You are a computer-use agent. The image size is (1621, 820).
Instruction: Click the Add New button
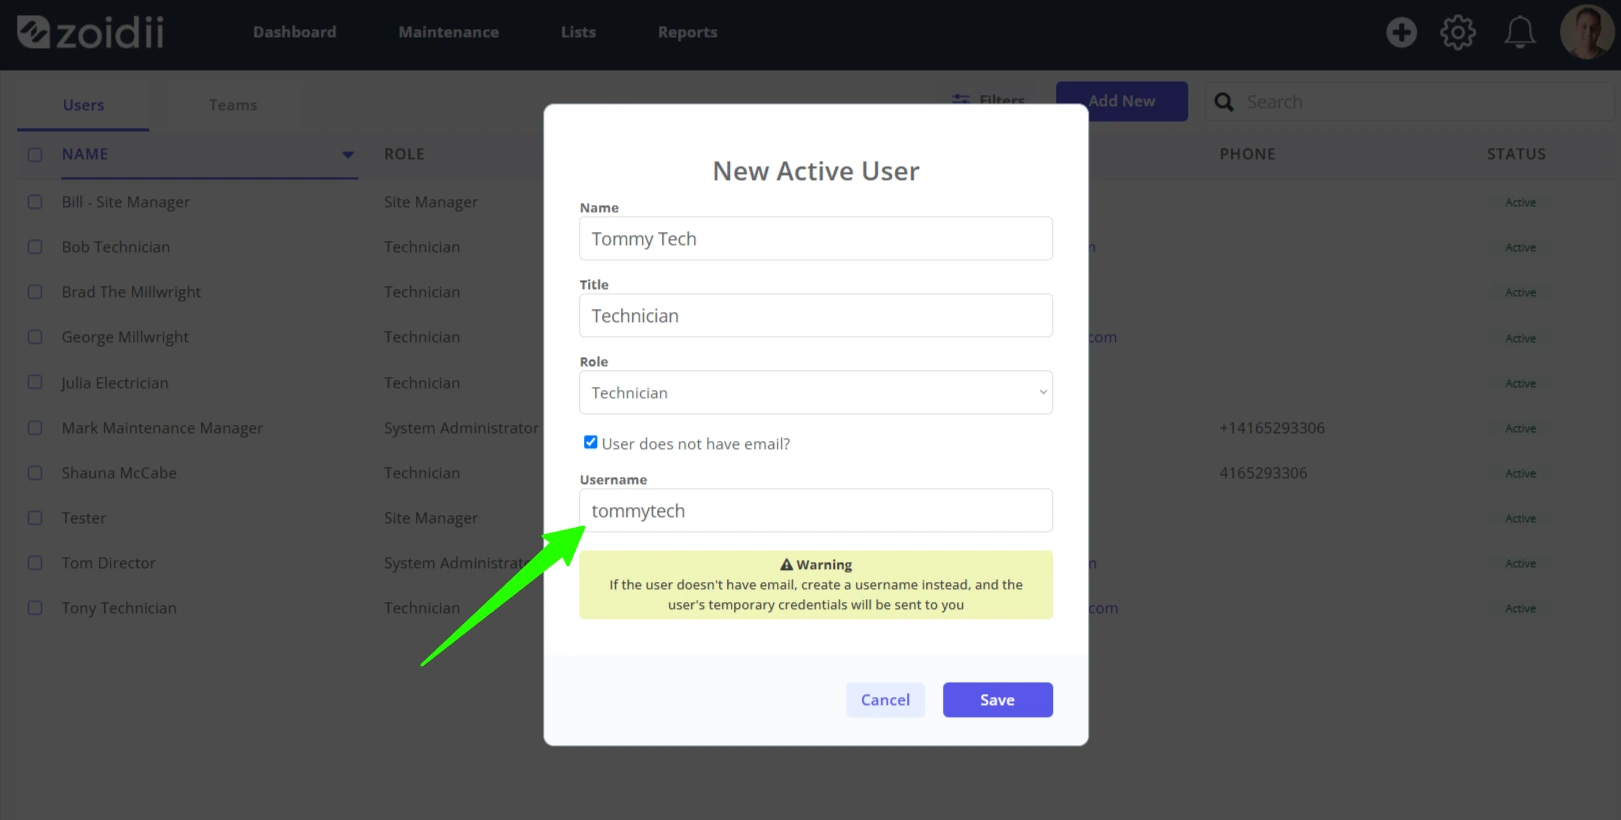click(x=1121, y=101)
